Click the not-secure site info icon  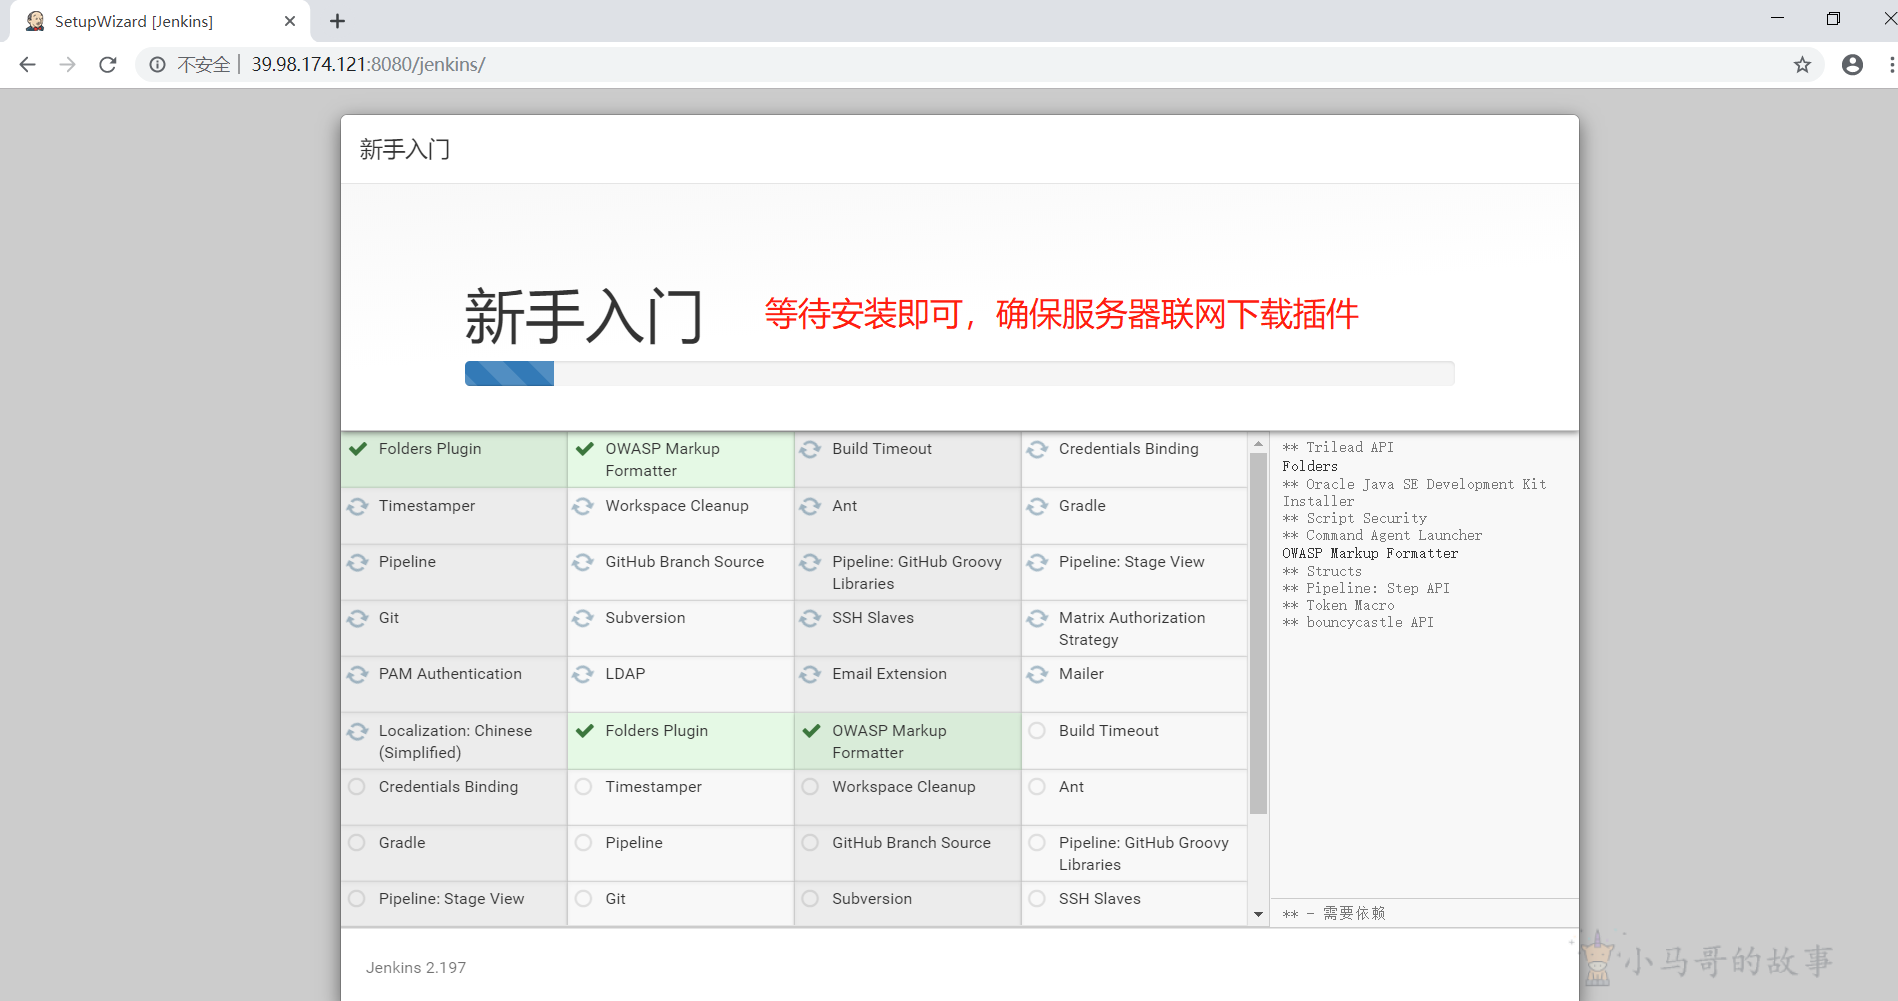click(157, 65)
